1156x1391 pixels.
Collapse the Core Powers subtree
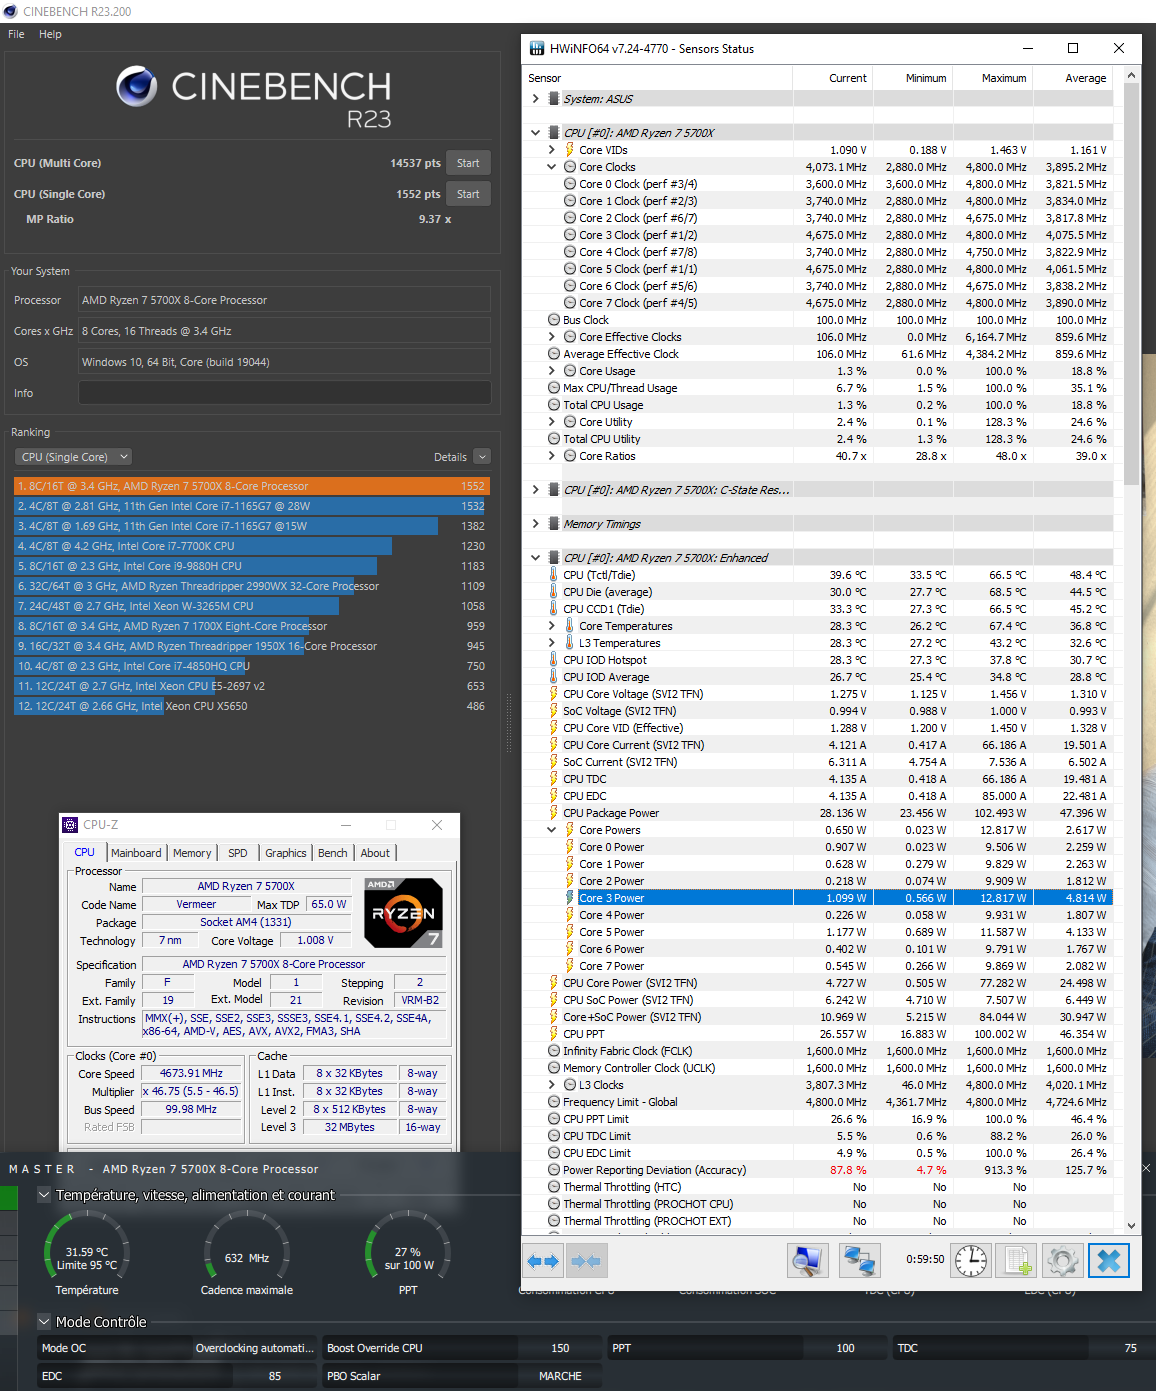click(552, 830)
